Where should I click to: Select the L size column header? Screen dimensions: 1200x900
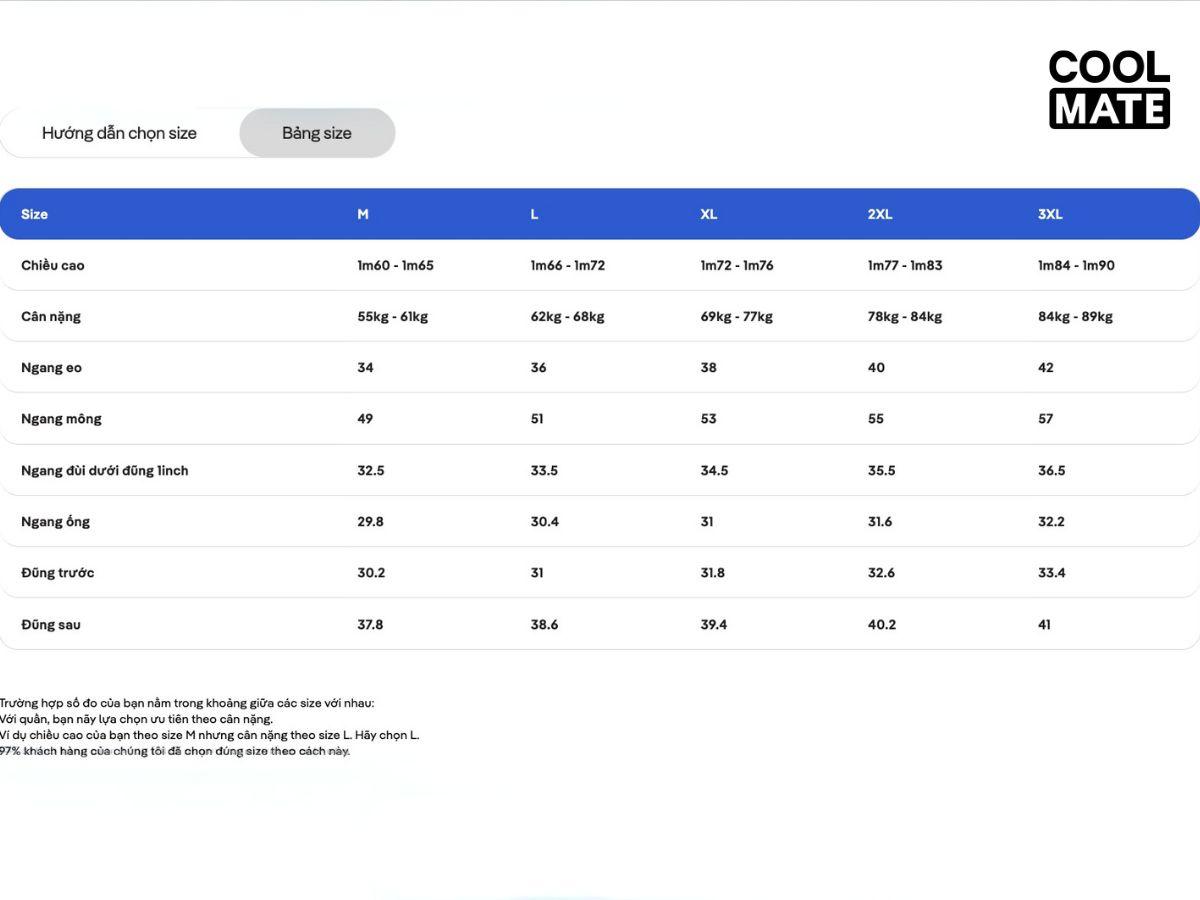click(535, 214)
